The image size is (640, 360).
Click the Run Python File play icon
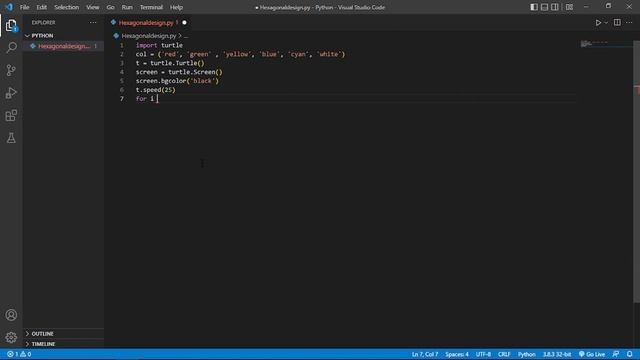click(598, 23)
